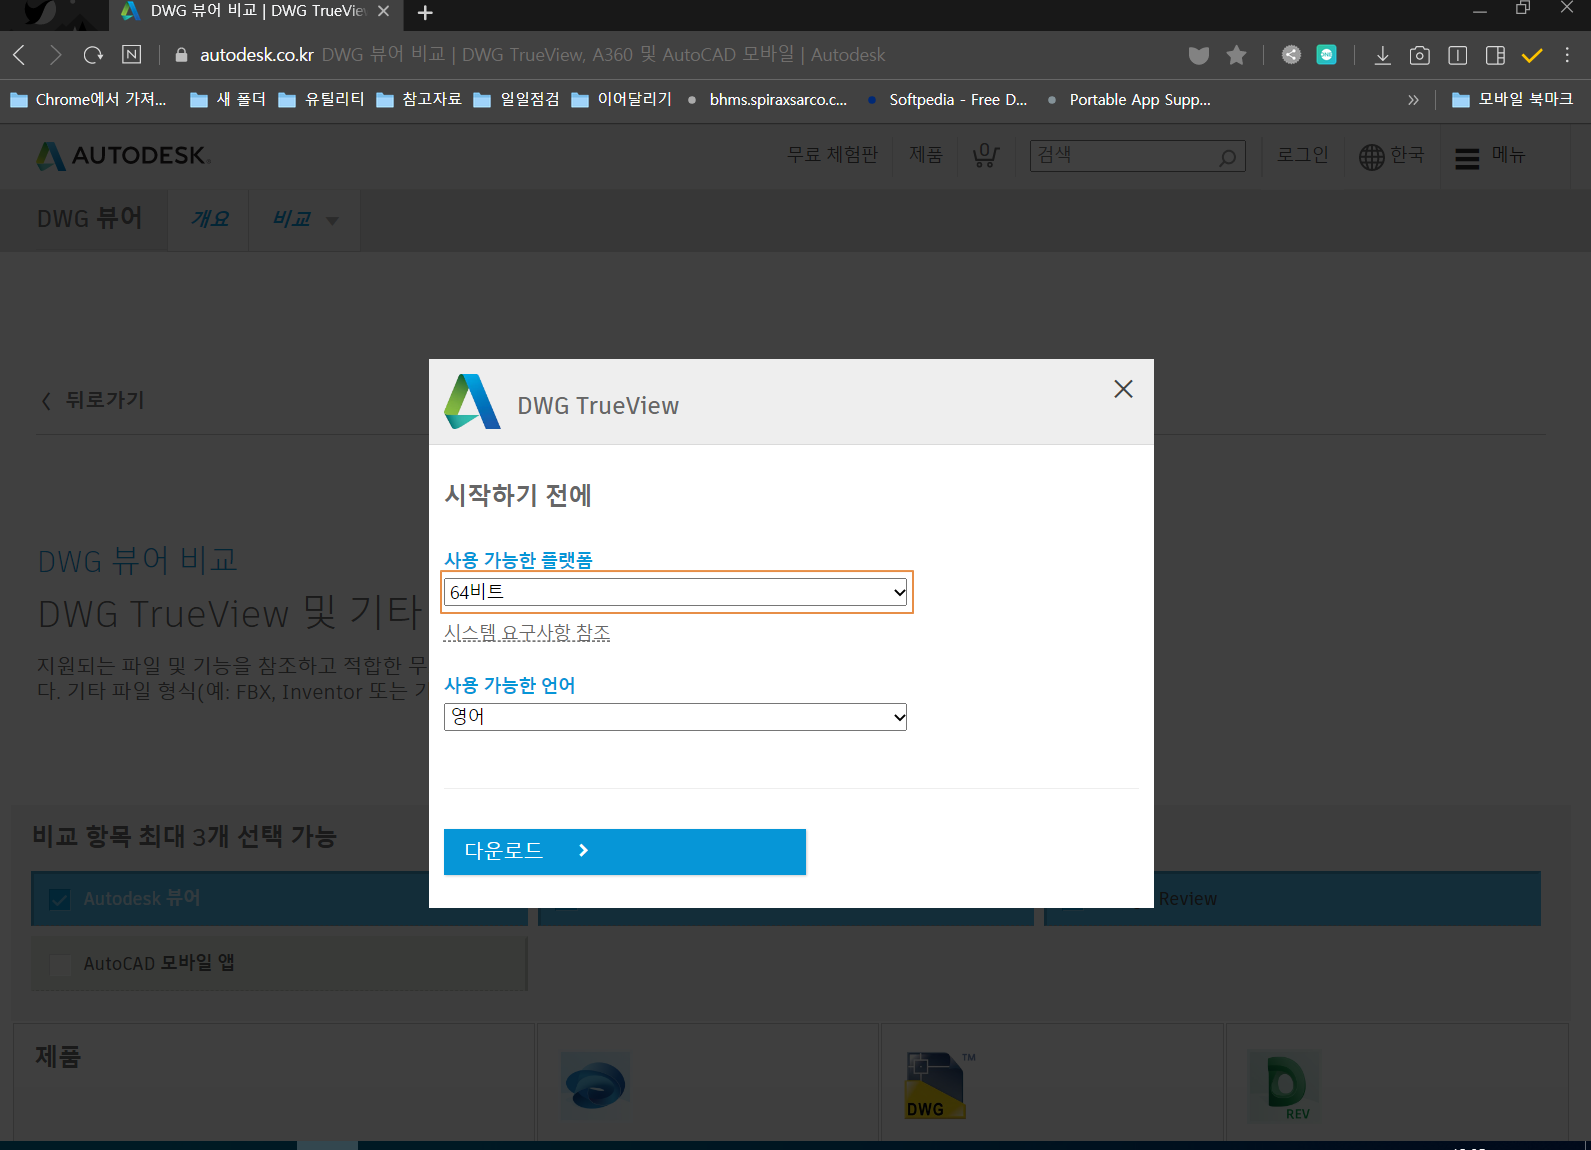Open the Chrome에서 가져... bookmark folder

point(88,100)
